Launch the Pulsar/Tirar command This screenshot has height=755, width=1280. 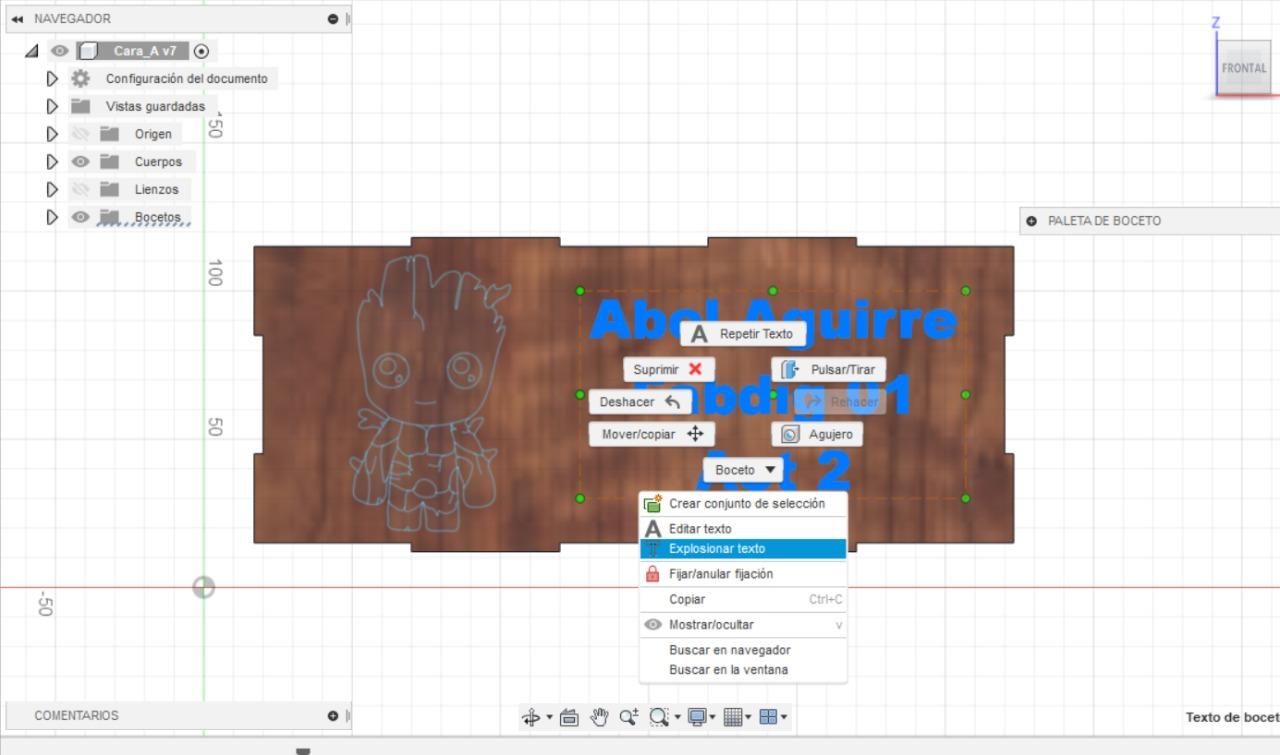pos(829,370)
